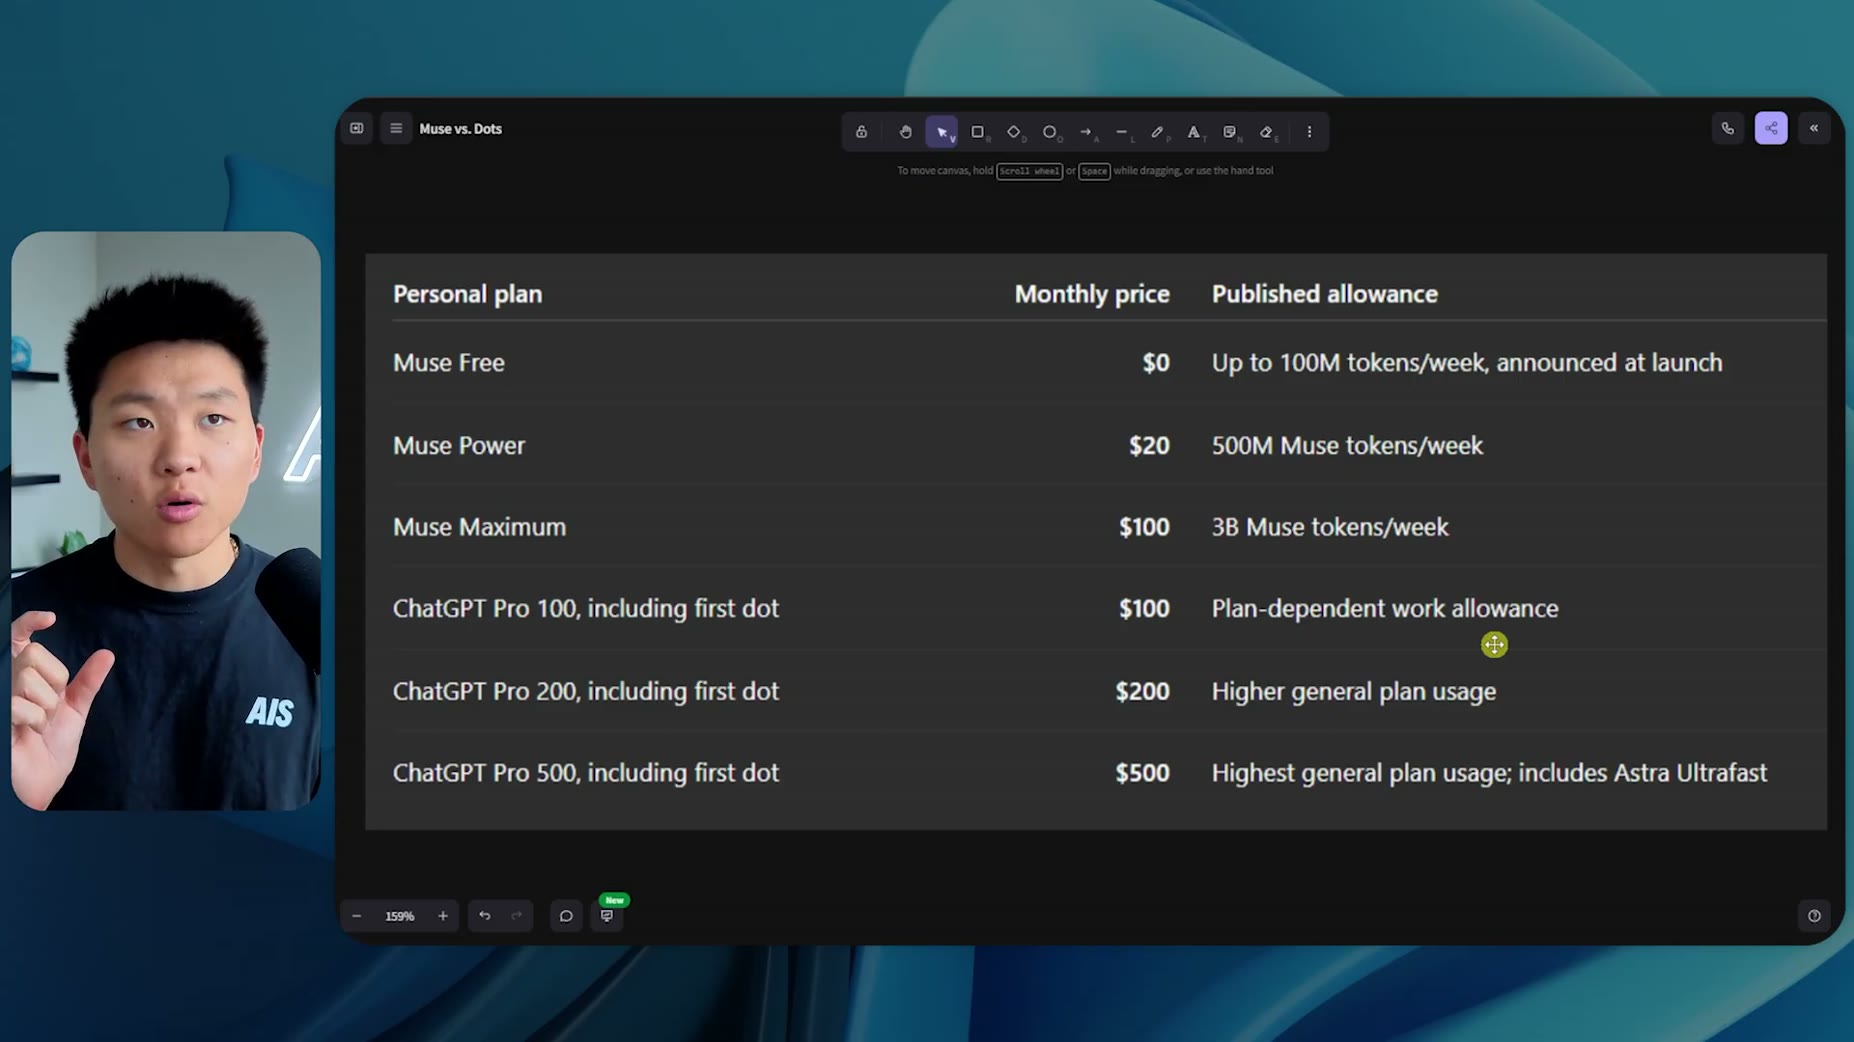Viewport: 1854px width, 1042px height.
Task: Click the Published allowance column header
Action: point(1325,294)
